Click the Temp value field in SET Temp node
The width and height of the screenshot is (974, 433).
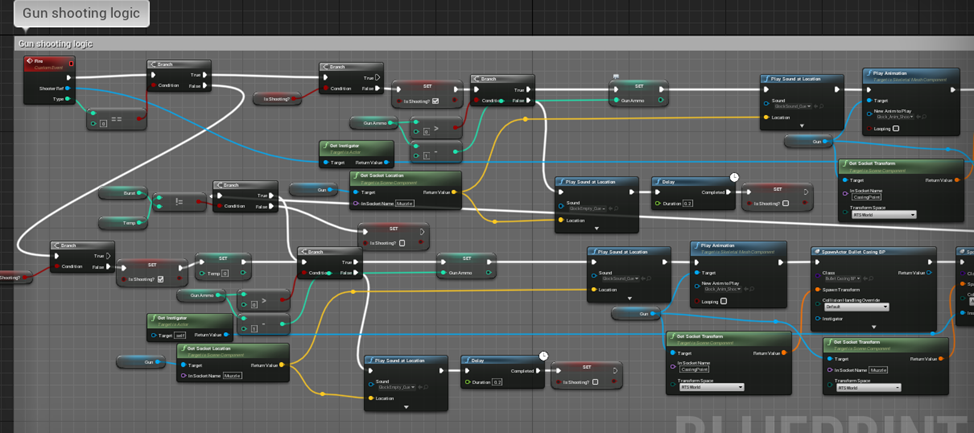pos(225,273)
